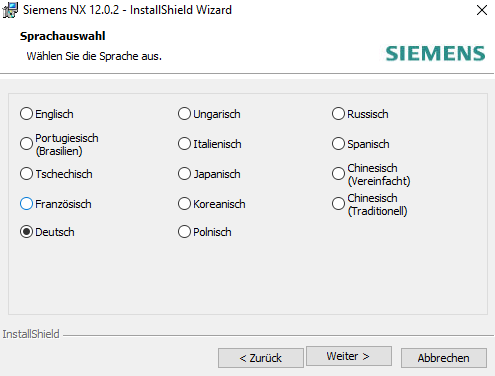Select the Englisch language option
495x376 pixels.
pos(26,114)
